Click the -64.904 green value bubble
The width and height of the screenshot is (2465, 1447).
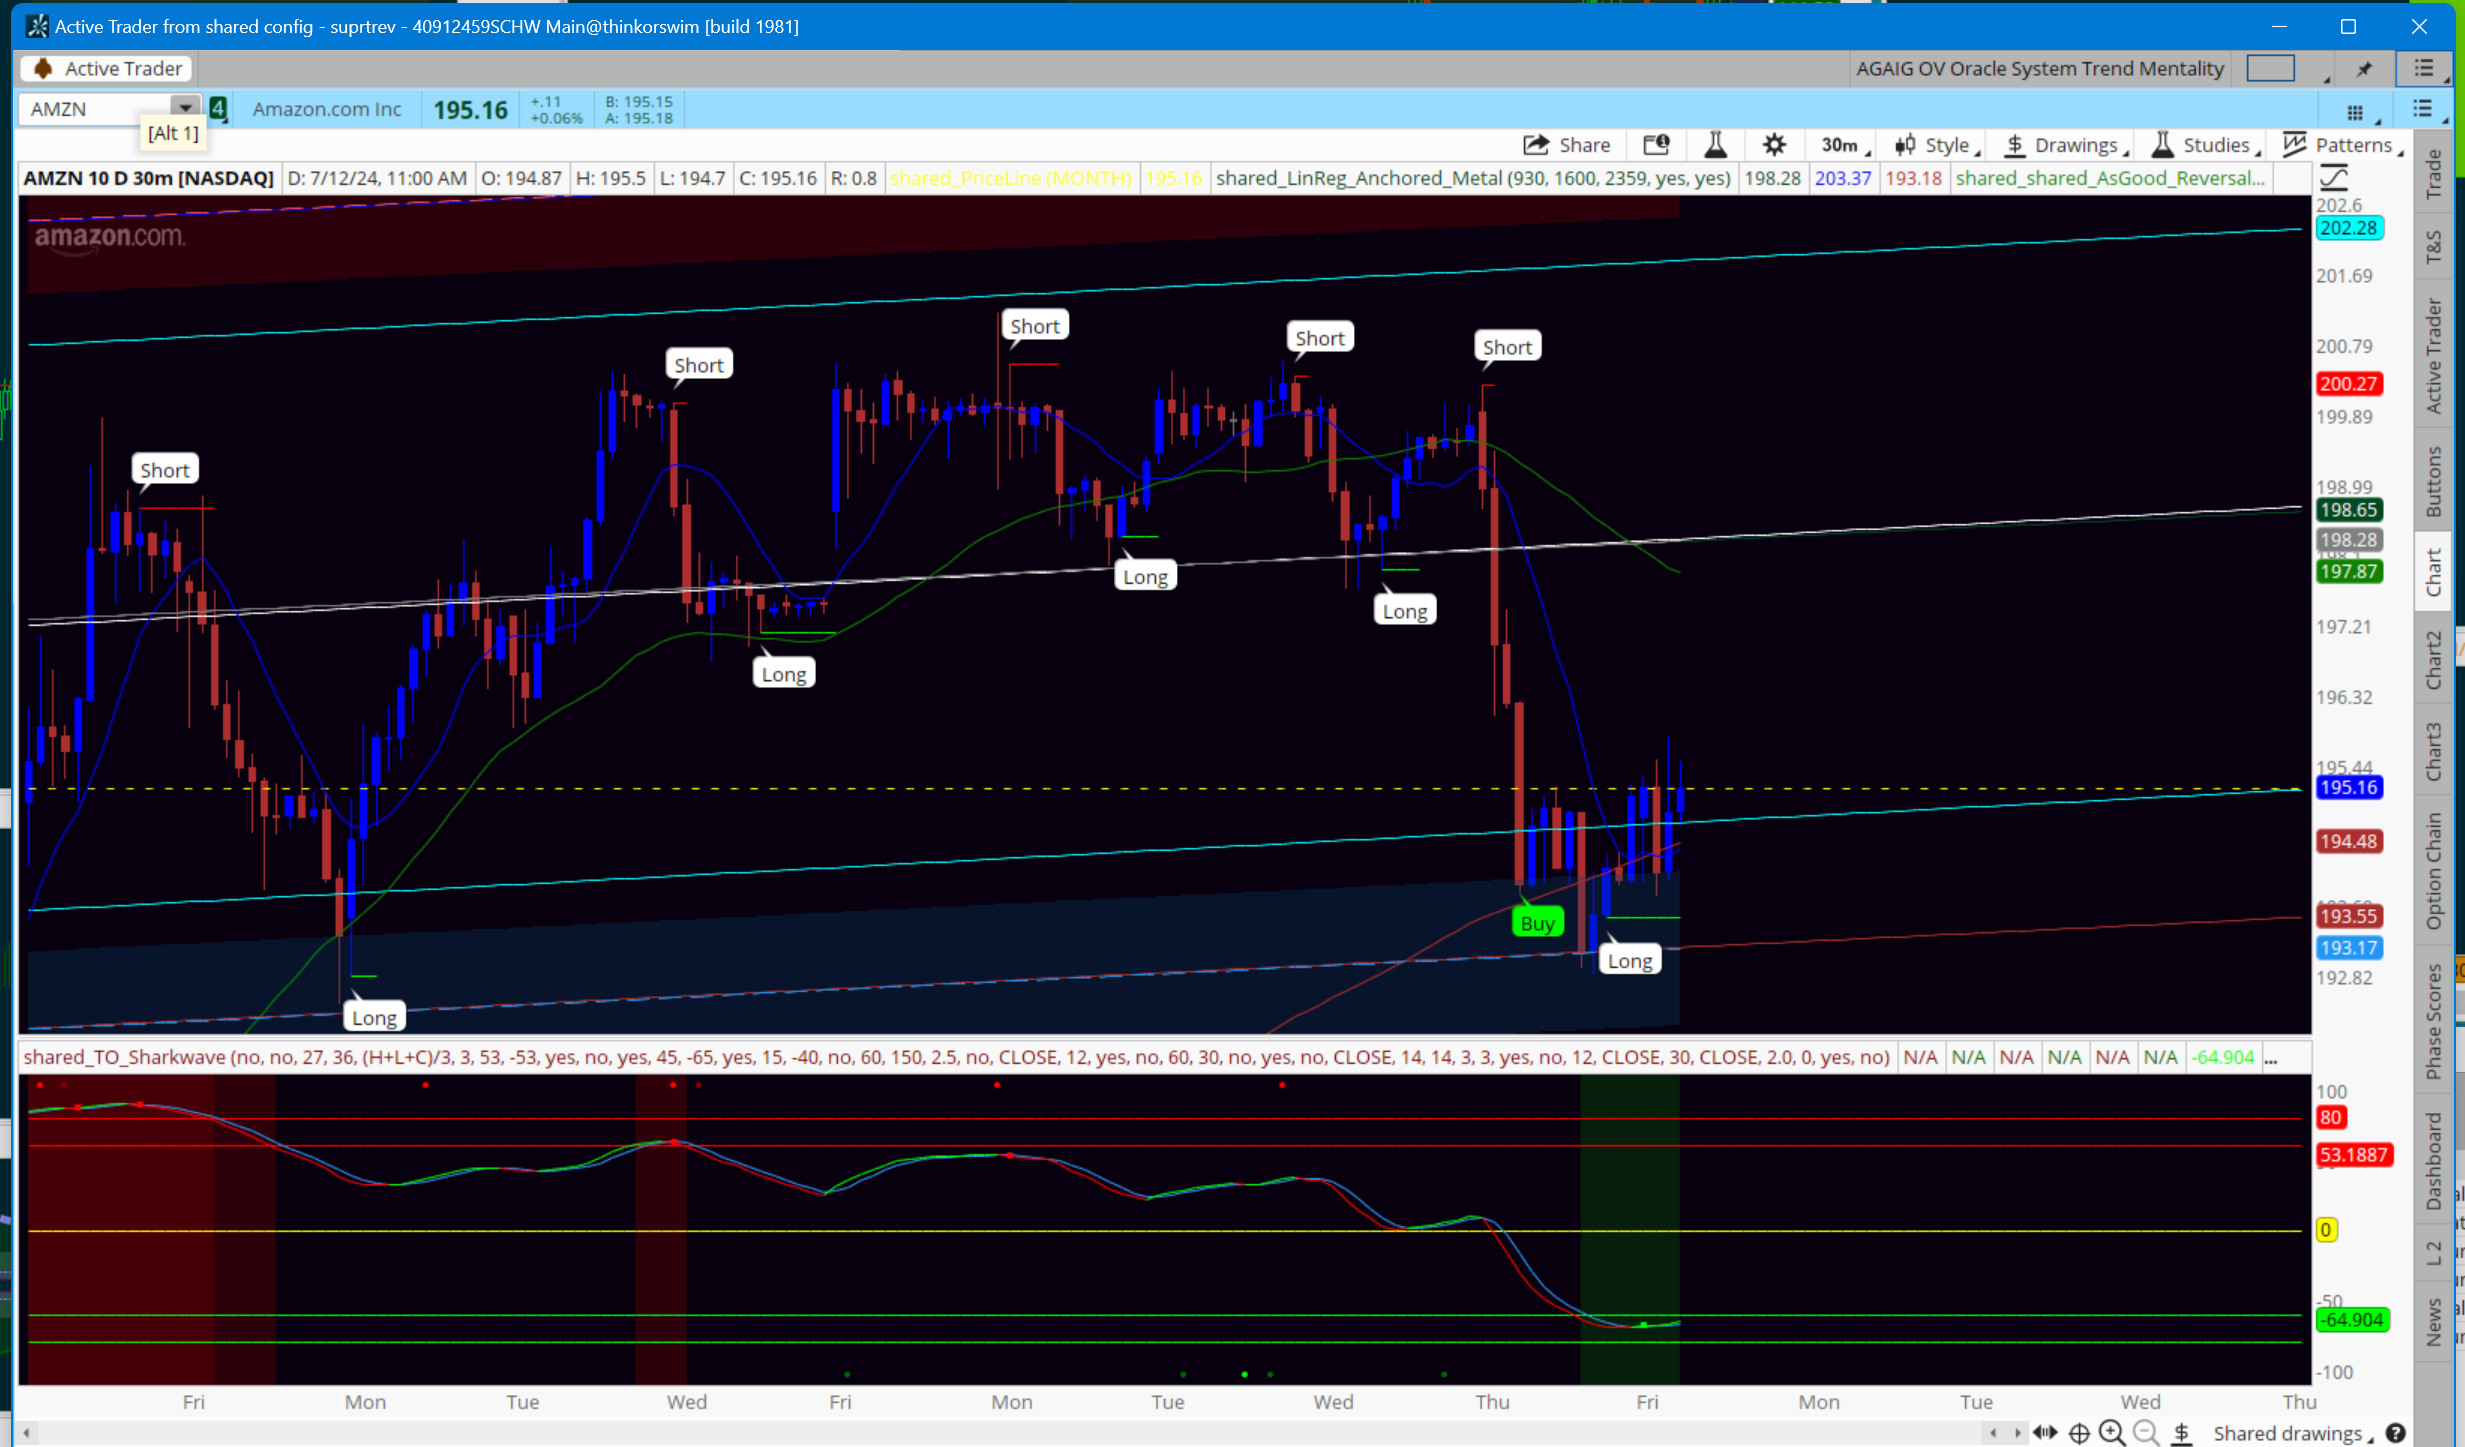click(x=2353, y=1320)
